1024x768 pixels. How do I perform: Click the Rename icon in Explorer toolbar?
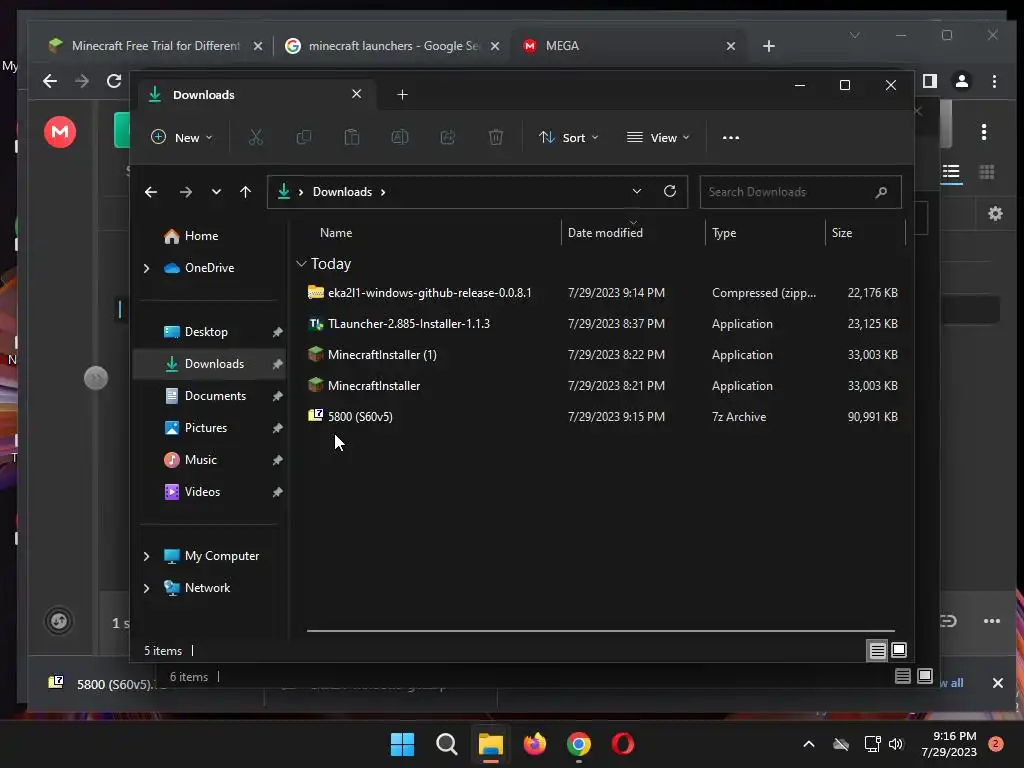(x=400, y=137)
